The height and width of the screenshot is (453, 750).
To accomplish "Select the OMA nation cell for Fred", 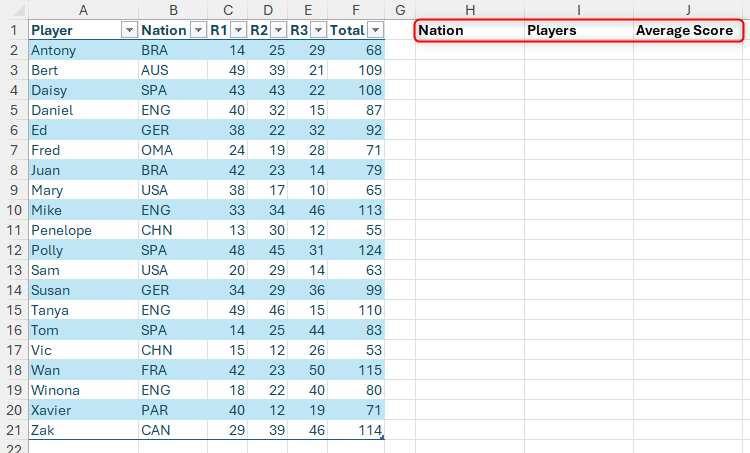I will 172,150.
